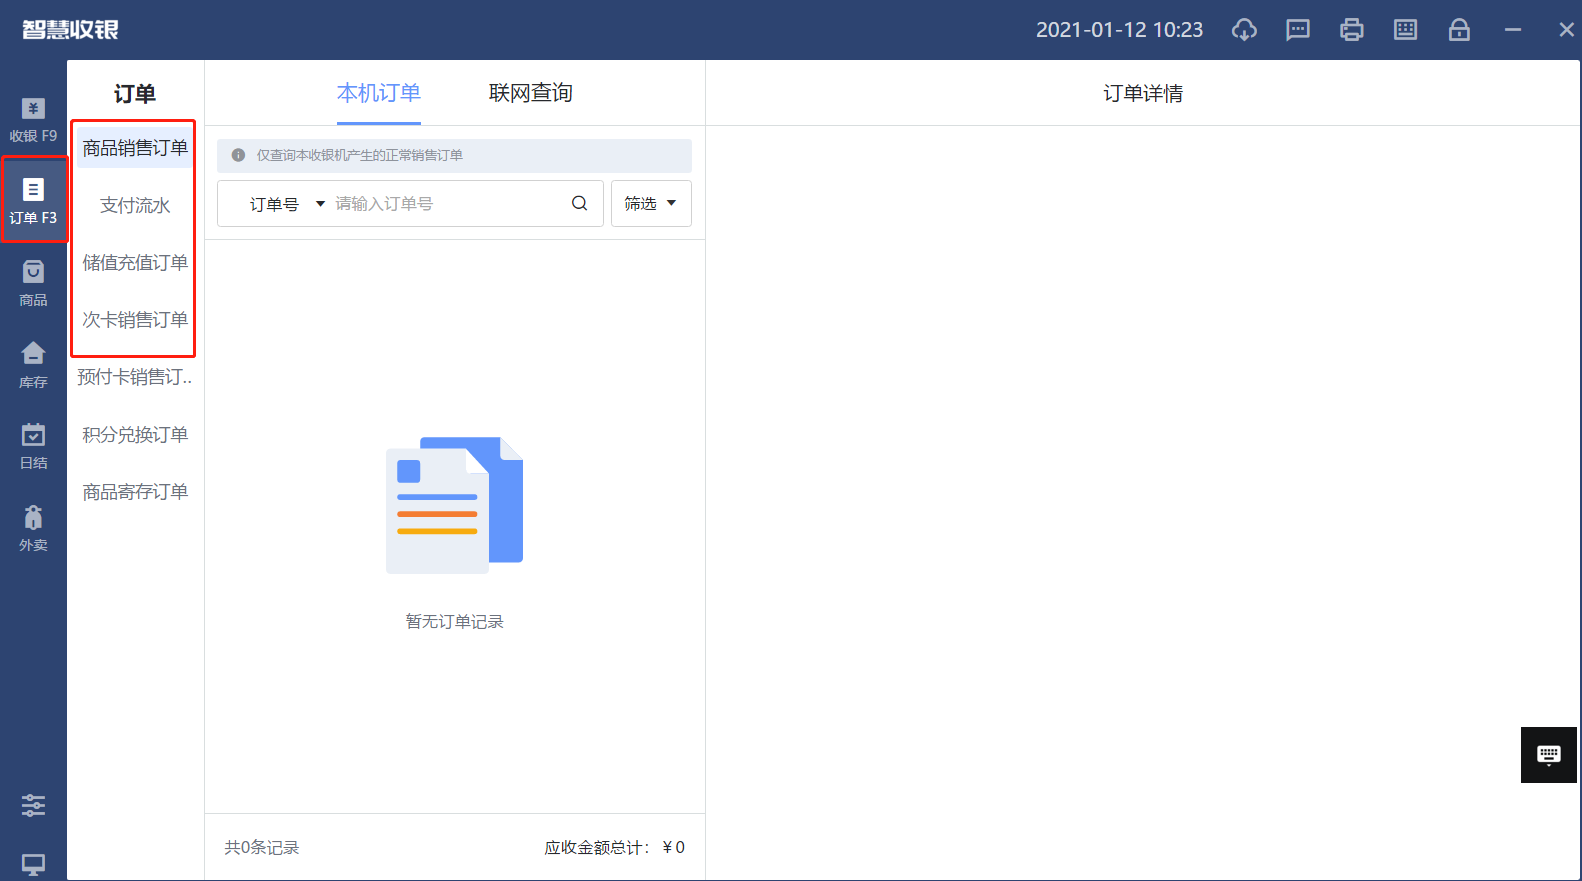Open 支付流水 payment records
1582x881 pixels.
(135, 206)
